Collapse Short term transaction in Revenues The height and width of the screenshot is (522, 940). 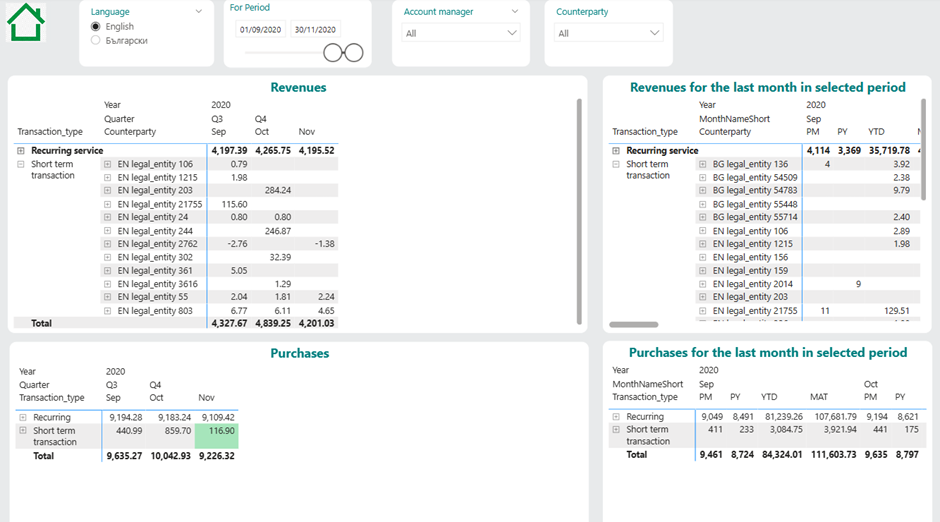21,164
